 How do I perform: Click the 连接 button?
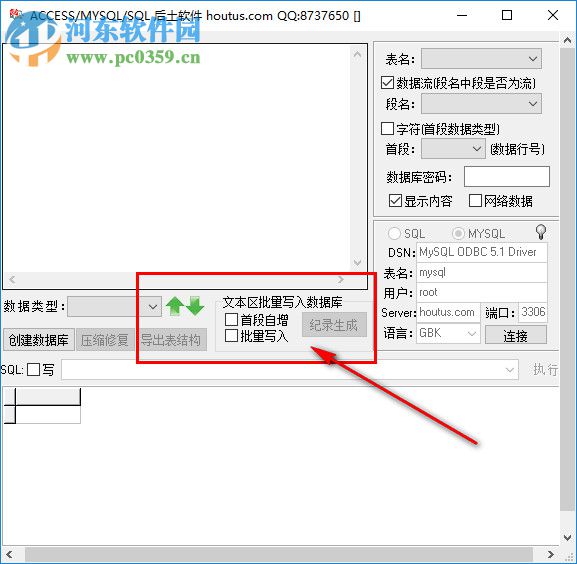[516, 336]
